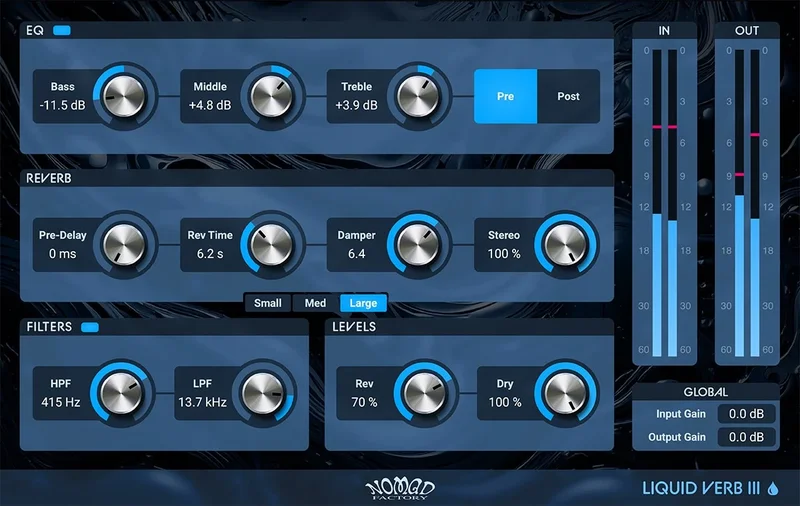Choose the Large room size

[x=363, y=303]
